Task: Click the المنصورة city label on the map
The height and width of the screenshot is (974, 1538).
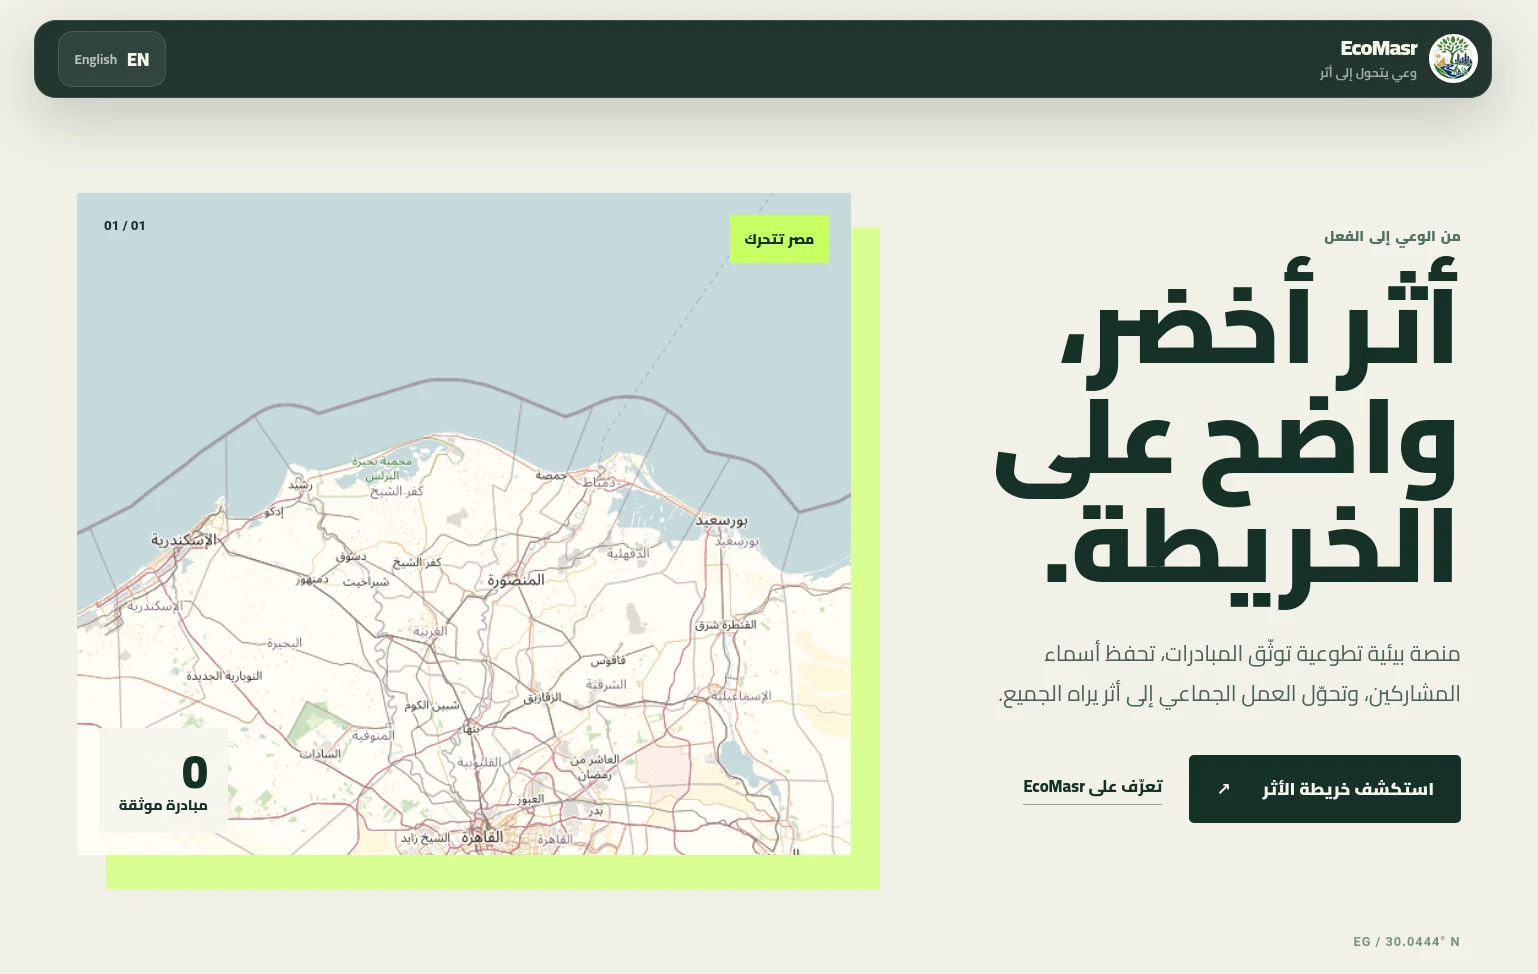Action: (516, 580)
